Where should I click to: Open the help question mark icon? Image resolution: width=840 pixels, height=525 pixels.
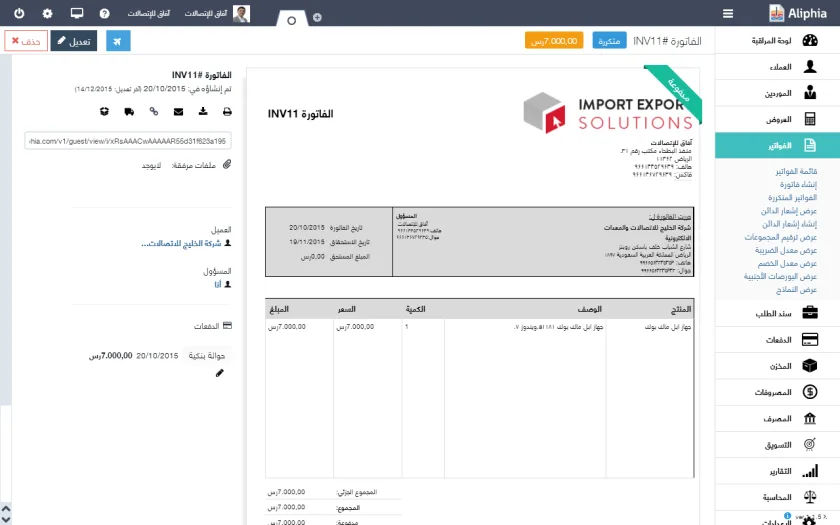pos(104,13)
